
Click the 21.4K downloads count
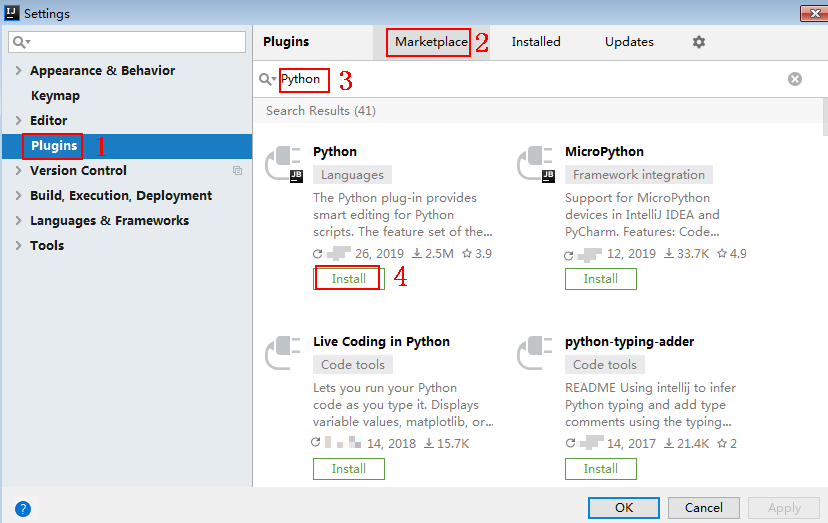click(x=686, y=444)
